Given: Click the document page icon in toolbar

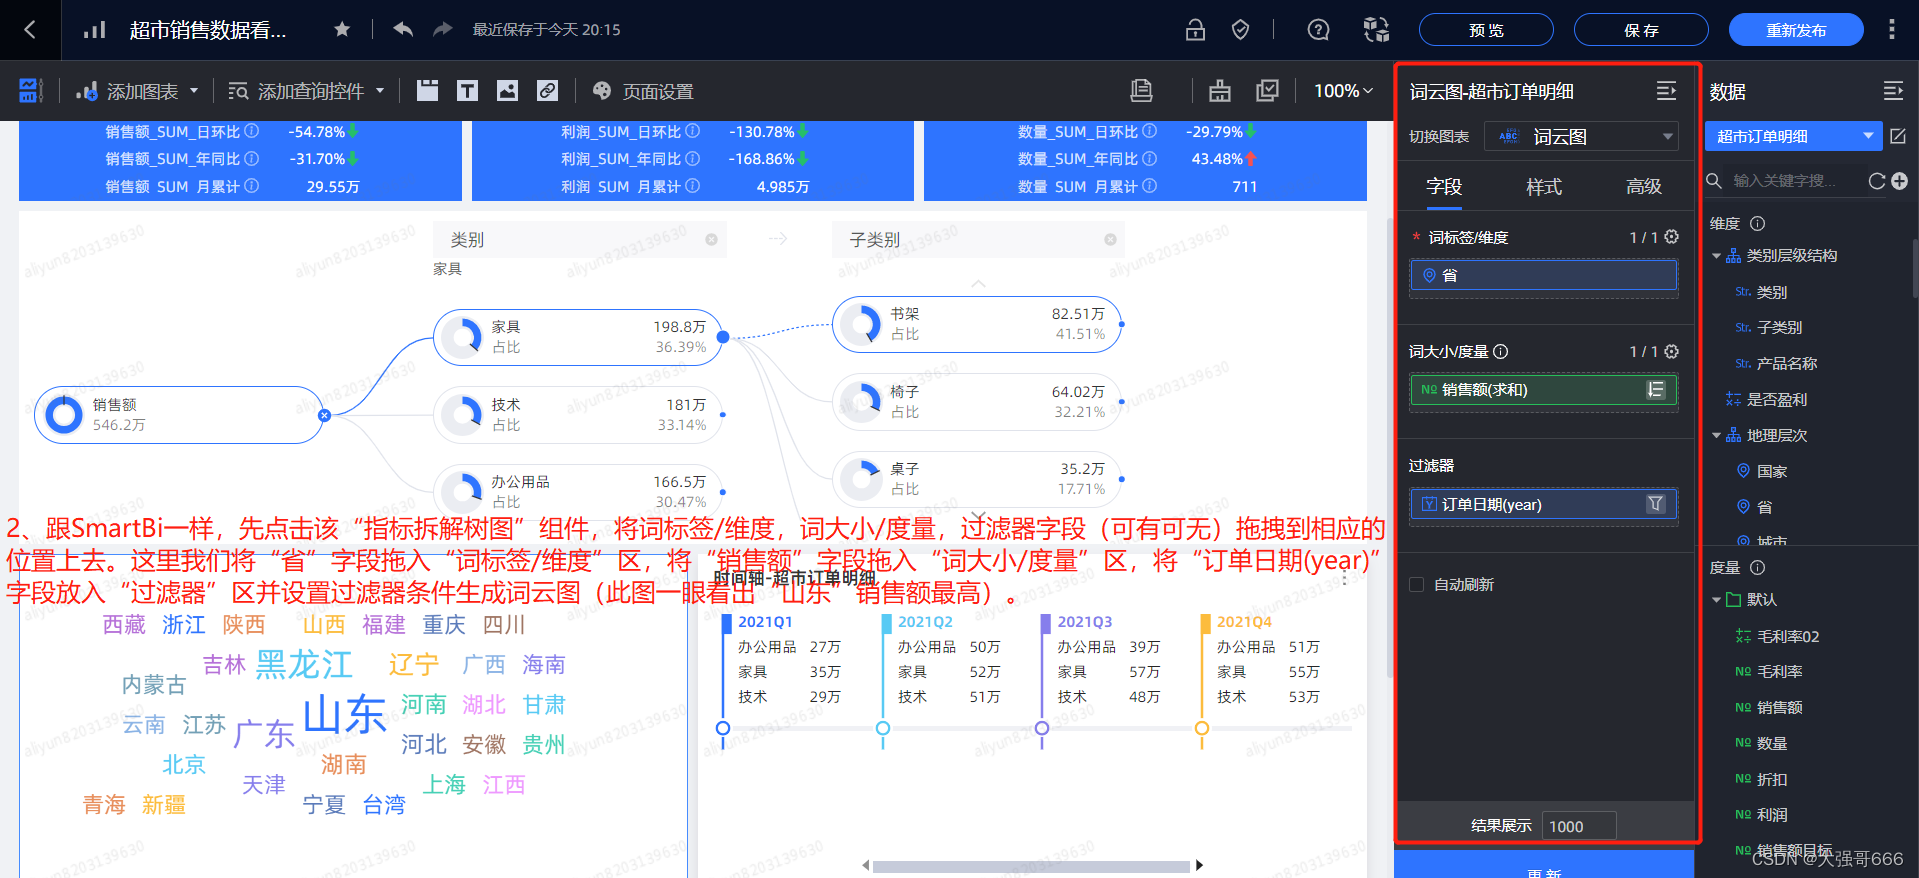Looking at the screenshot, I should click(x=1141, y=91).
